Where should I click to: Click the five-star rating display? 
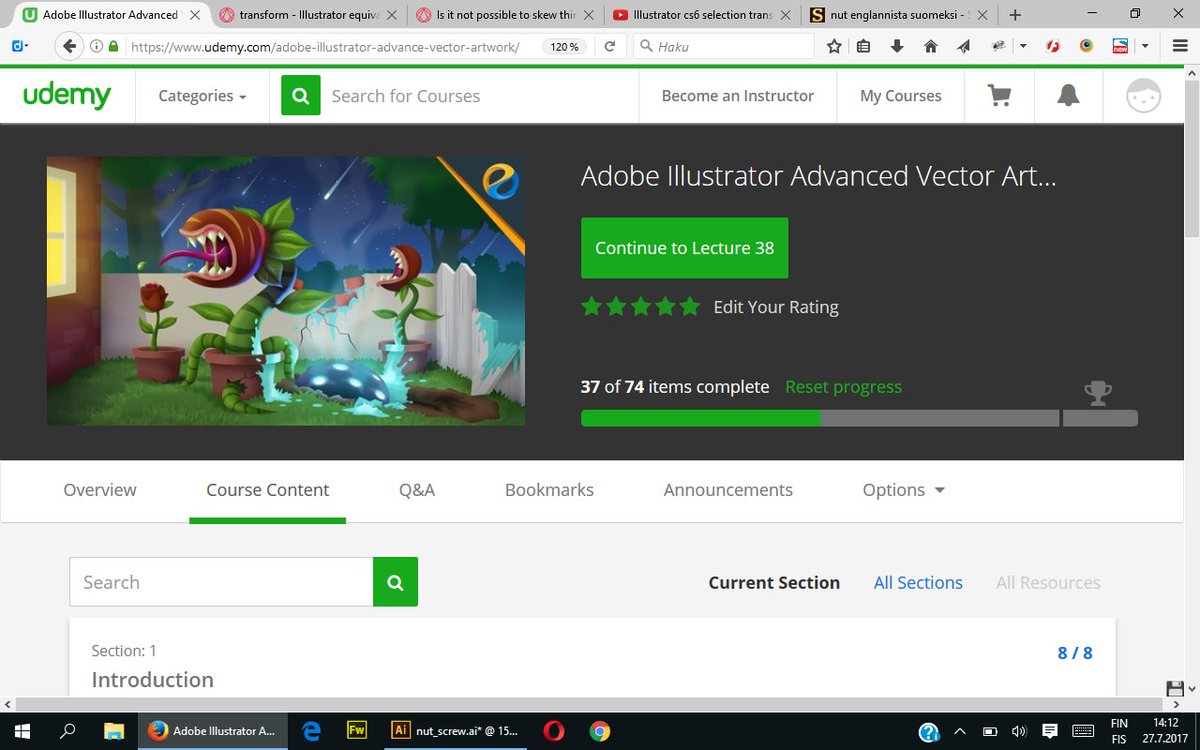641,307
